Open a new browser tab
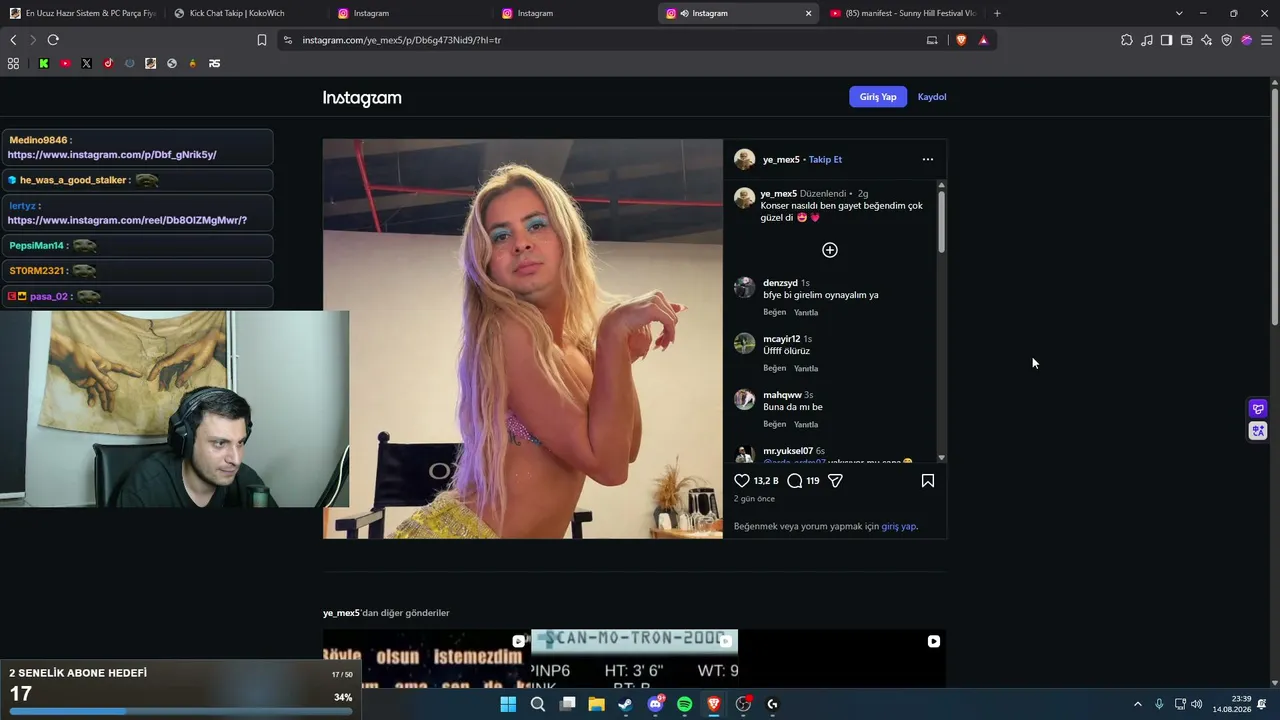 pyautogui.click(x=997, y=13)
